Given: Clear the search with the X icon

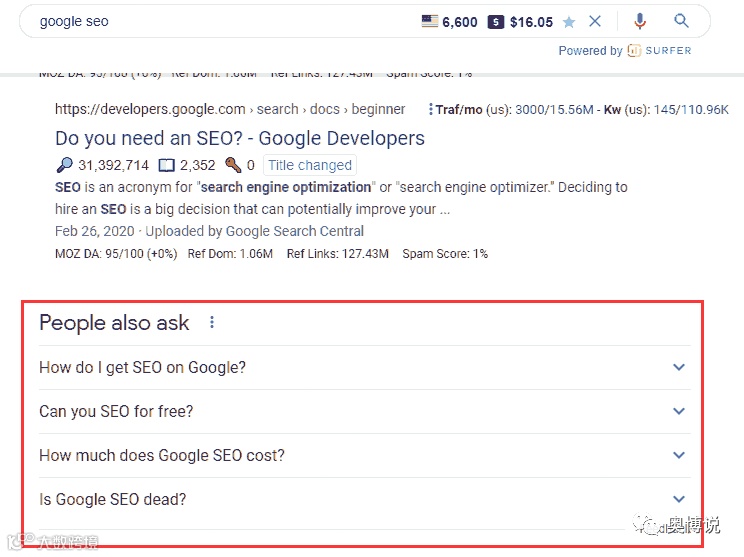Looking at the screenshot, I should pyautogui.click(x=595, y=21).
